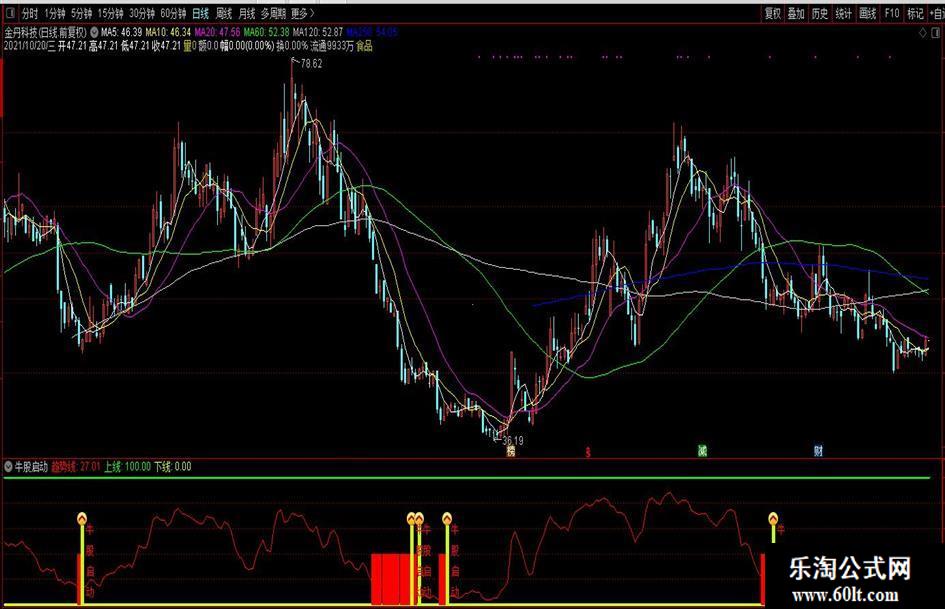Click the MA120: 52.87 value
Image resolution: width=945 pixels, height=609 pixels.
pyautogui.click(x=318, y=32)
